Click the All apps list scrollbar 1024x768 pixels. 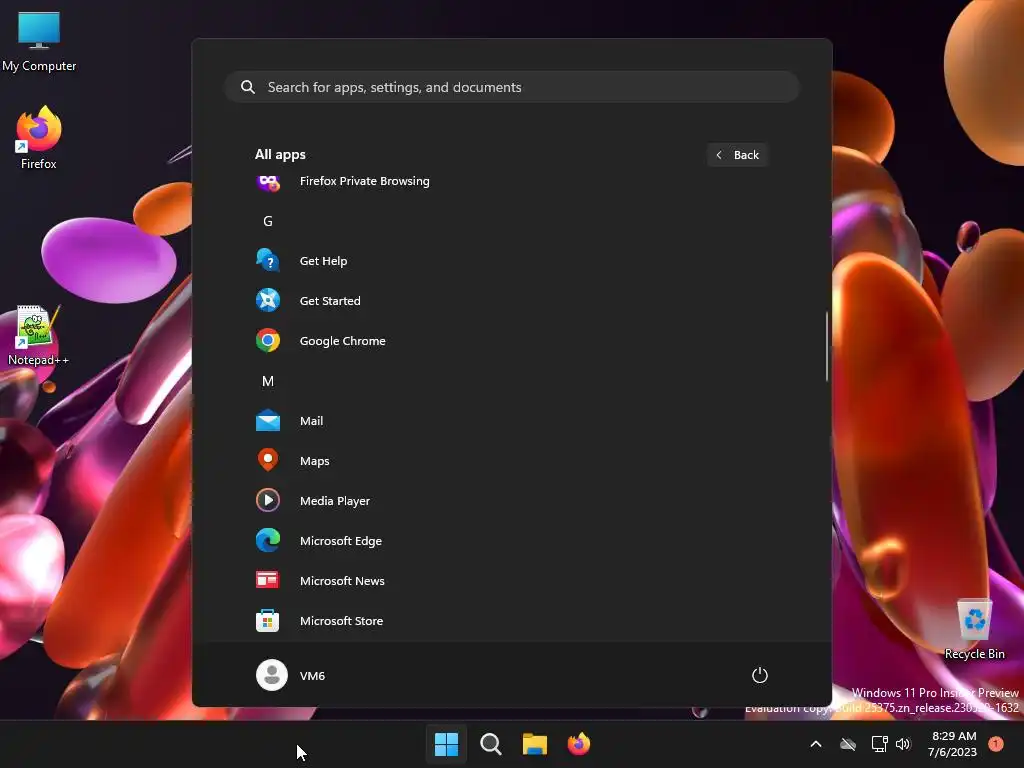tap(827, 346)
